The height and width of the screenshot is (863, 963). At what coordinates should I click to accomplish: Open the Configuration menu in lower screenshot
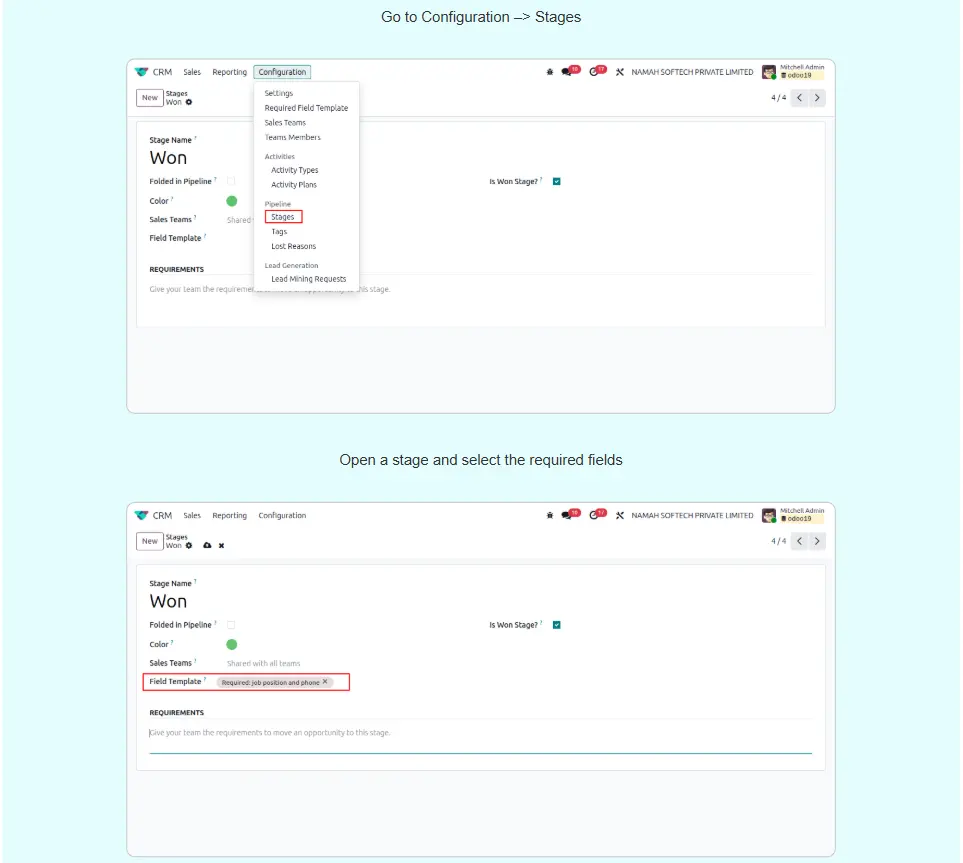click(x=282, y=516)
